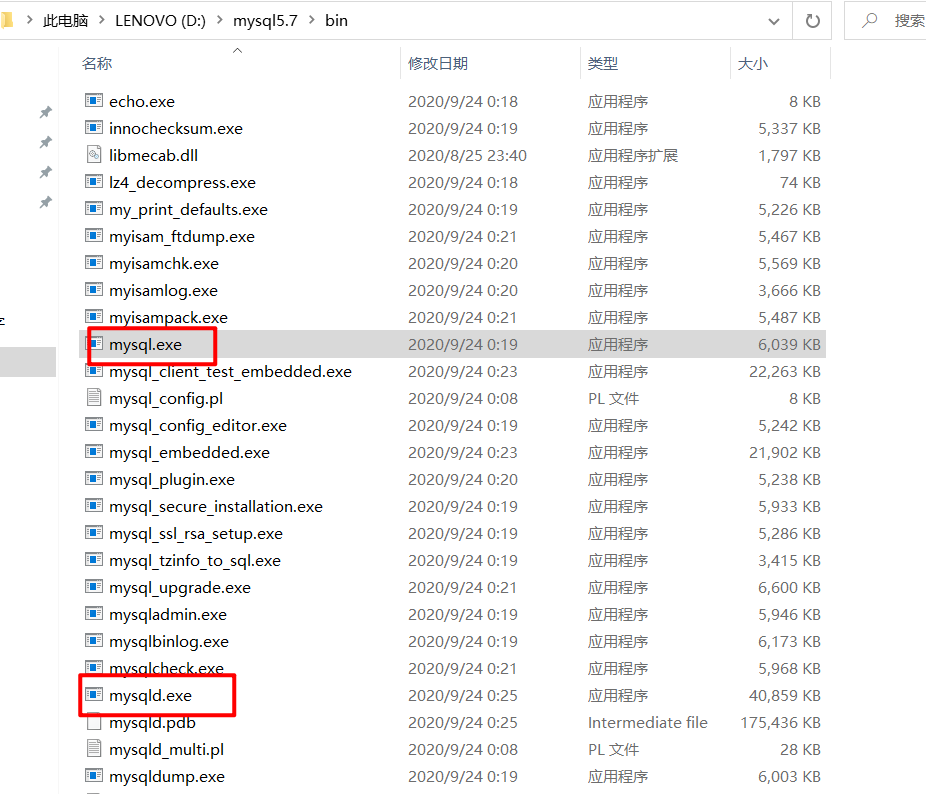This screenshot has width=926, height=794.
Task: Click the search magnifier icon
Action: 869,21
